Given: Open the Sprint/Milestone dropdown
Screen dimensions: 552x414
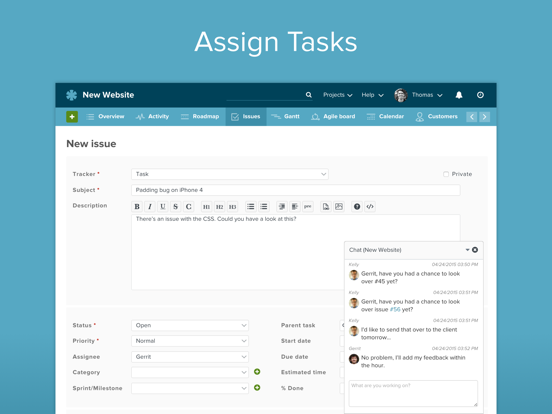Looking at the screenshot, I should pos(190,388).
